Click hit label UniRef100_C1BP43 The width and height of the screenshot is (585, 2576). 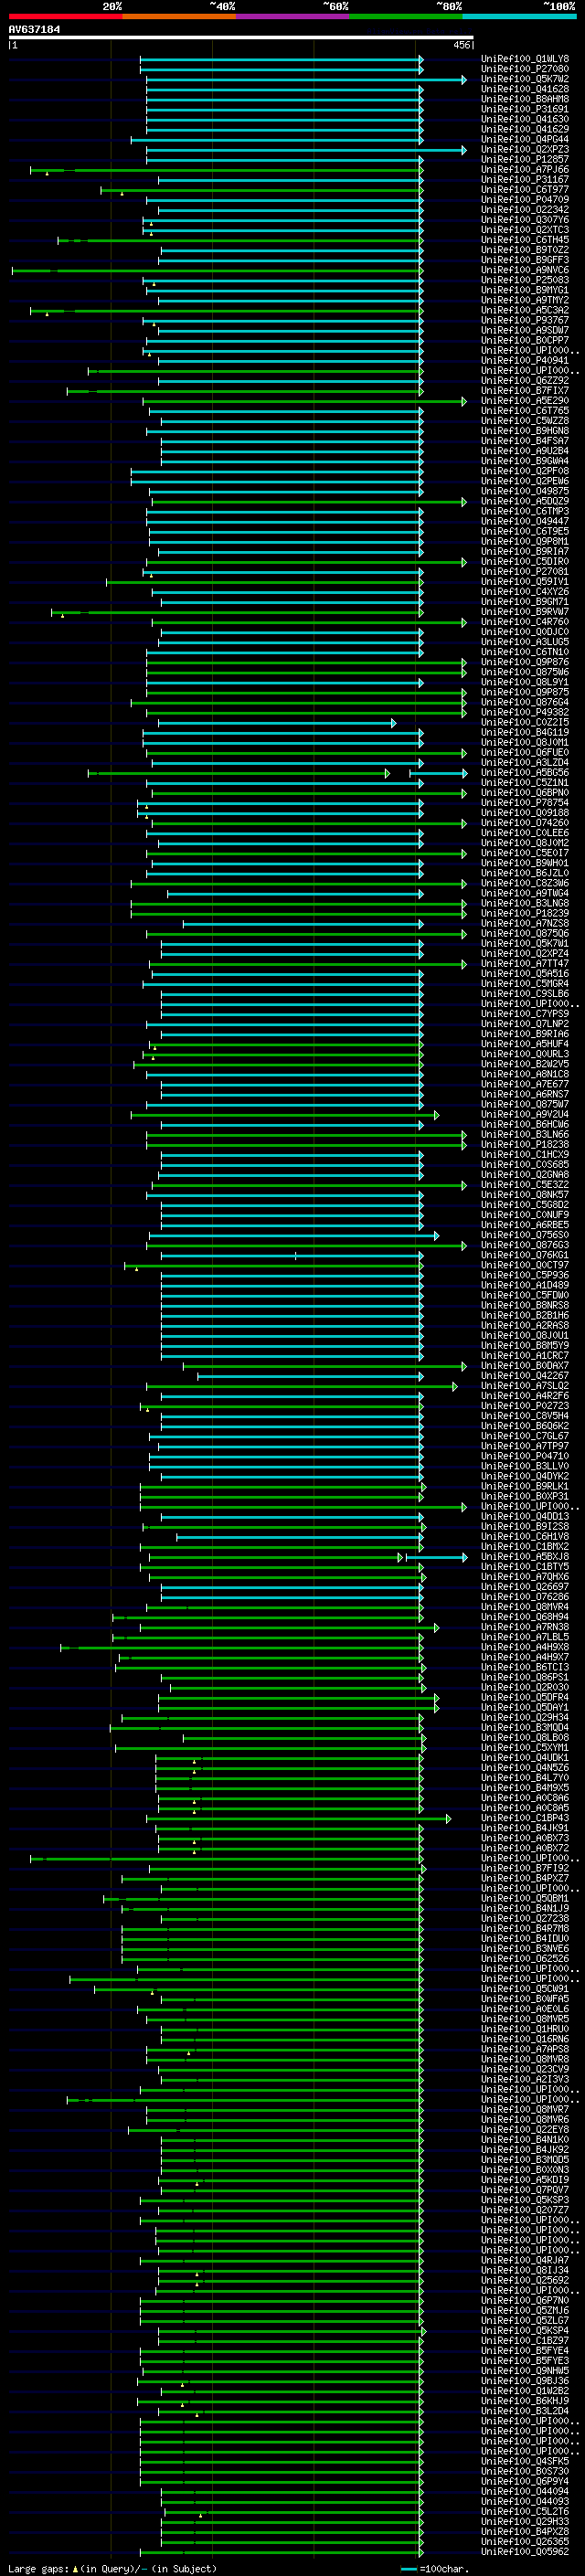(x=525, y=1819)
